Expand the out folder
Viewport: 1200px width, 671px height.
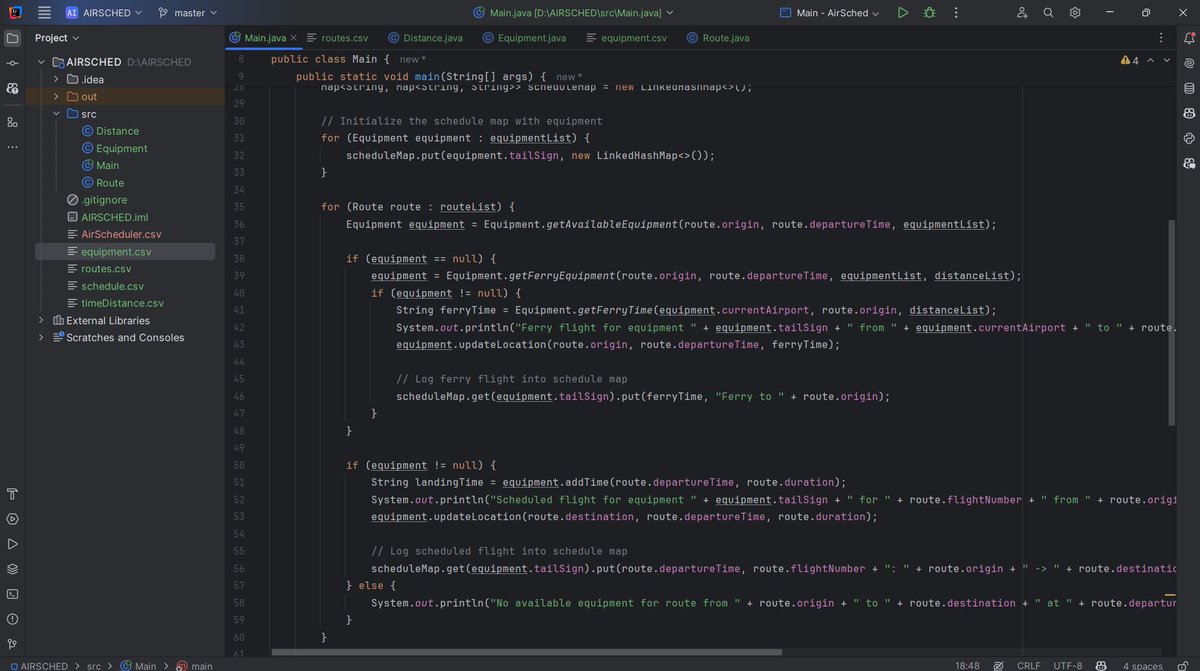pyautogui.click(x=56, y=96)
